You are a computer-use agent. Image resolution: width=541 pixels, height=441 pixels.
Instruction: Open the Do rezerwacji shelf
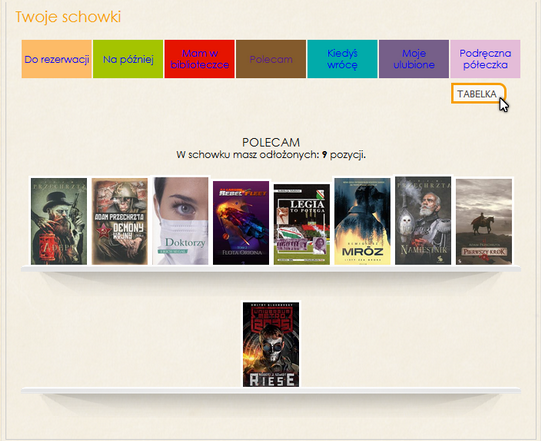click(x=57, y=59)
